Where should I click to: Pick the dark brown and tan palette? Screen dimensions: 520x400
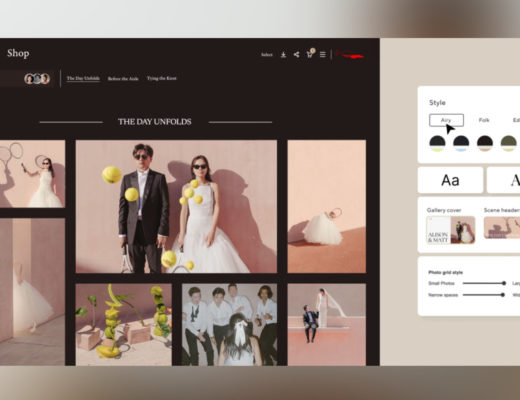[x=485, y=143]
